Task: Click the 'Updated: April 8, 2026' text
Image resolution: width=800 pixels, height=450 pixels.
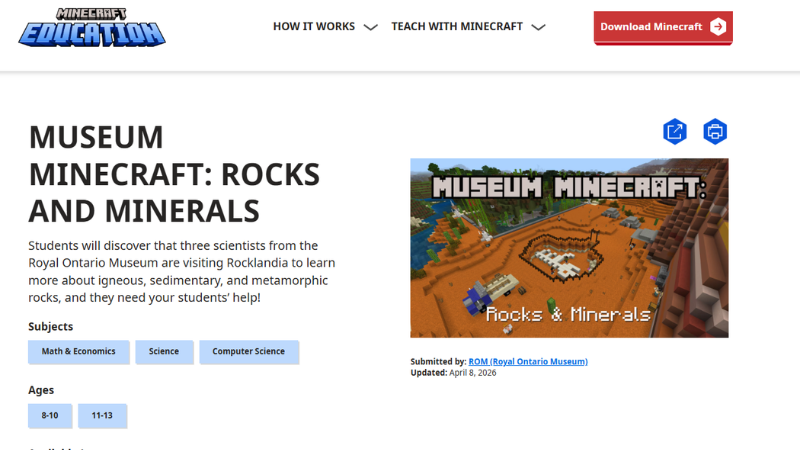Action: pyautogui.click(x=453, y=373)
